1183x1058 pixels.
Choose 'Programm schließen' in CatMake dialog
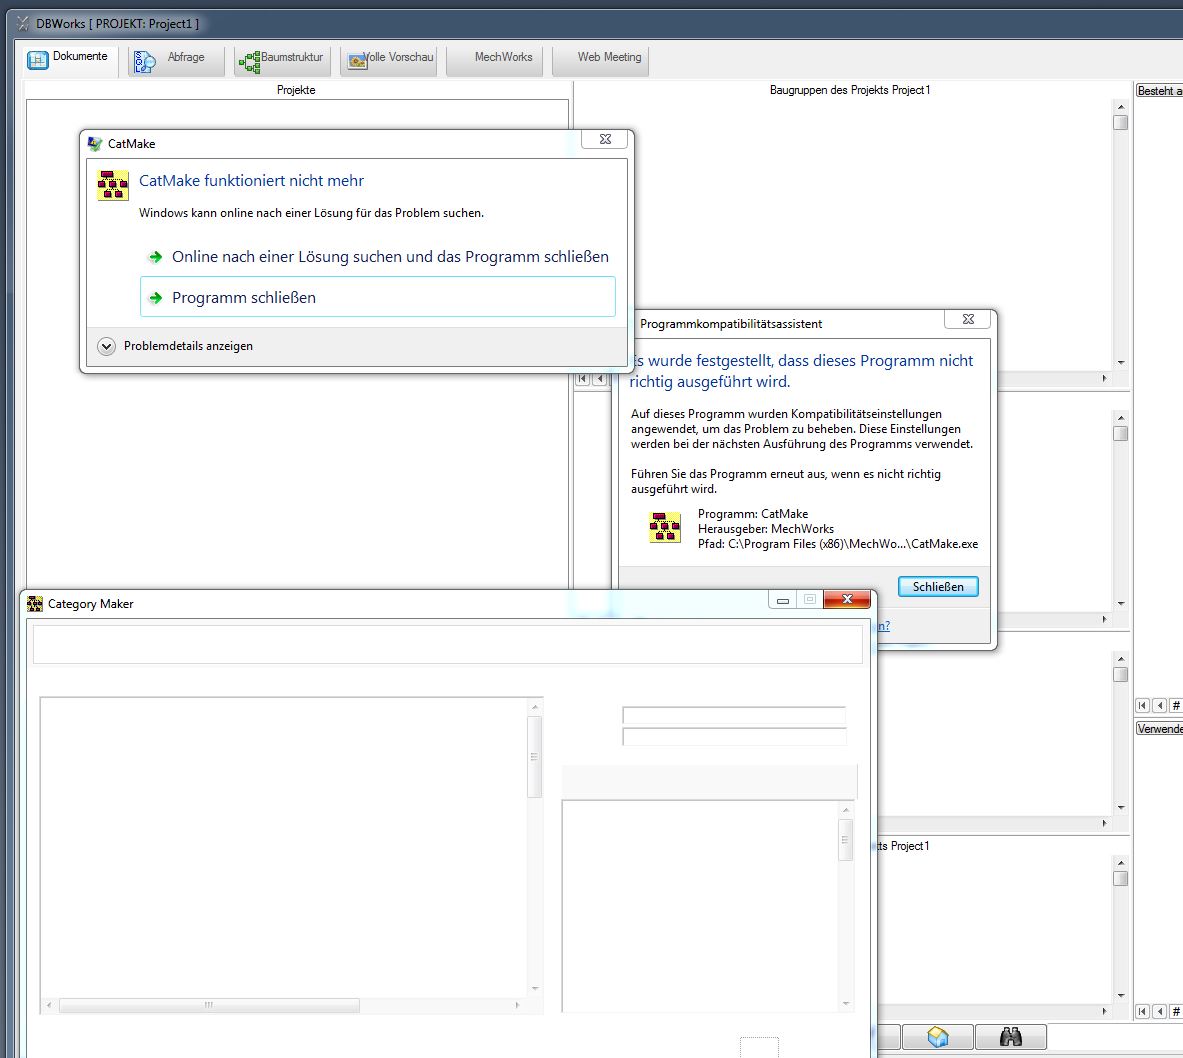[x=378, y=297]
